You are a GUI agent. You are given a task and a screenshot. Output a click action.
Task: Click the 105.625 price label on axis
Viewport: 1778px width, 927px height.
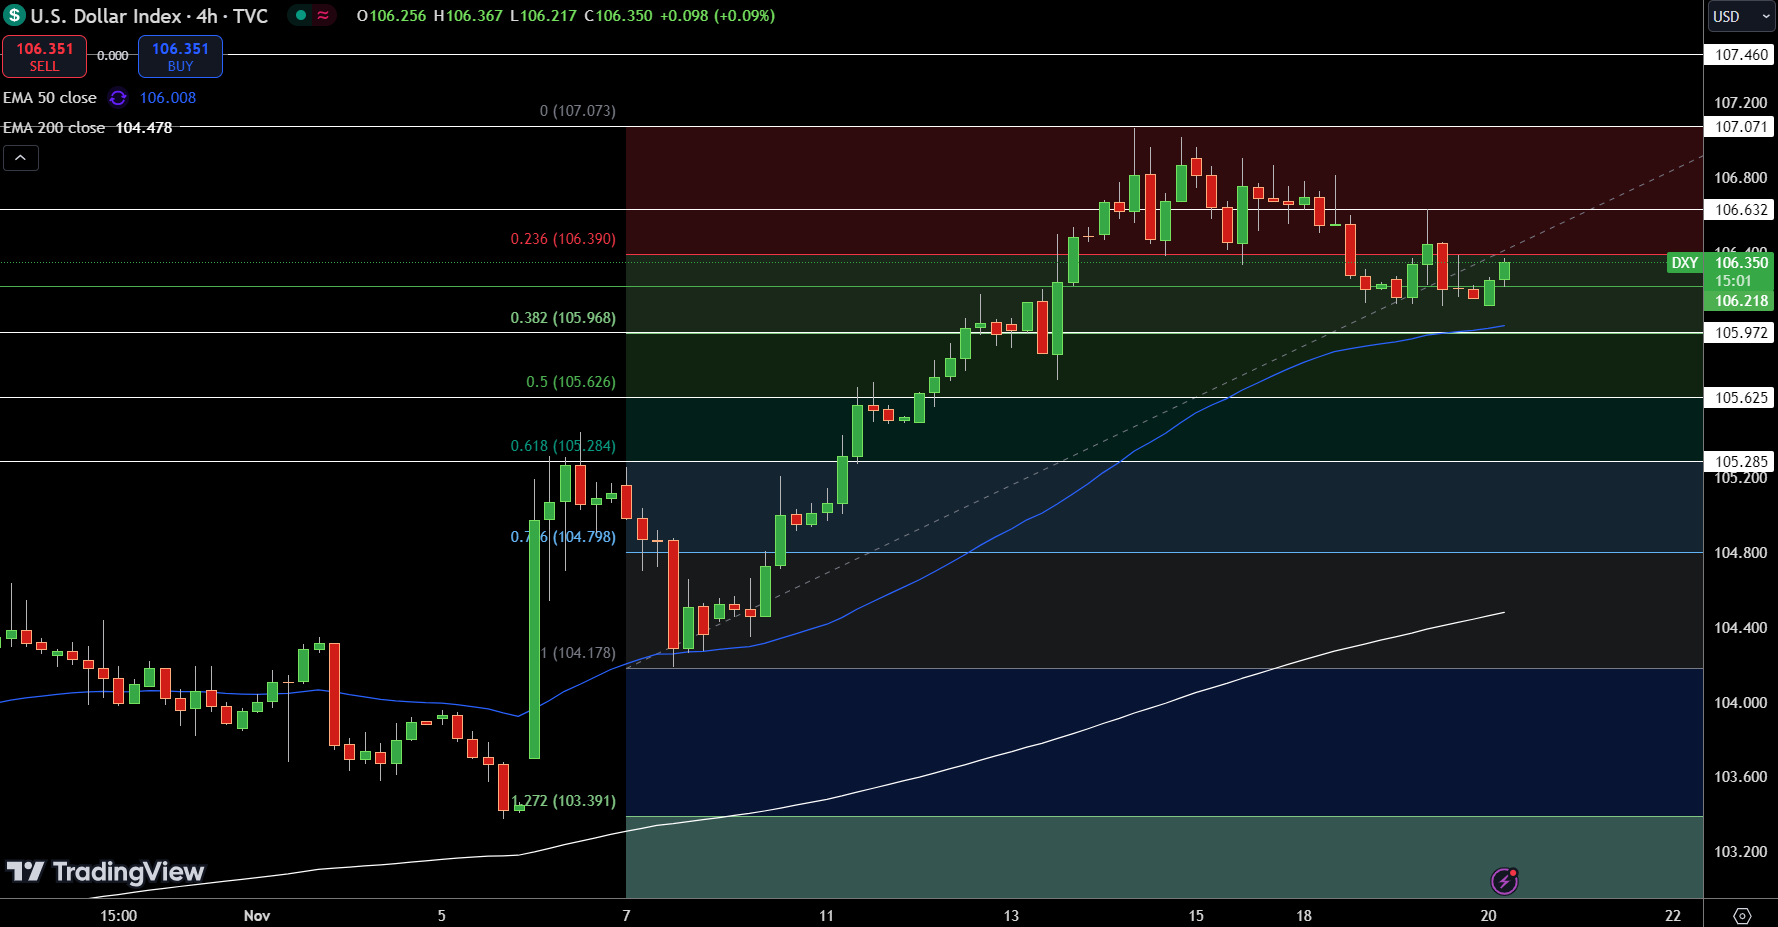[x=1741, y=398]
